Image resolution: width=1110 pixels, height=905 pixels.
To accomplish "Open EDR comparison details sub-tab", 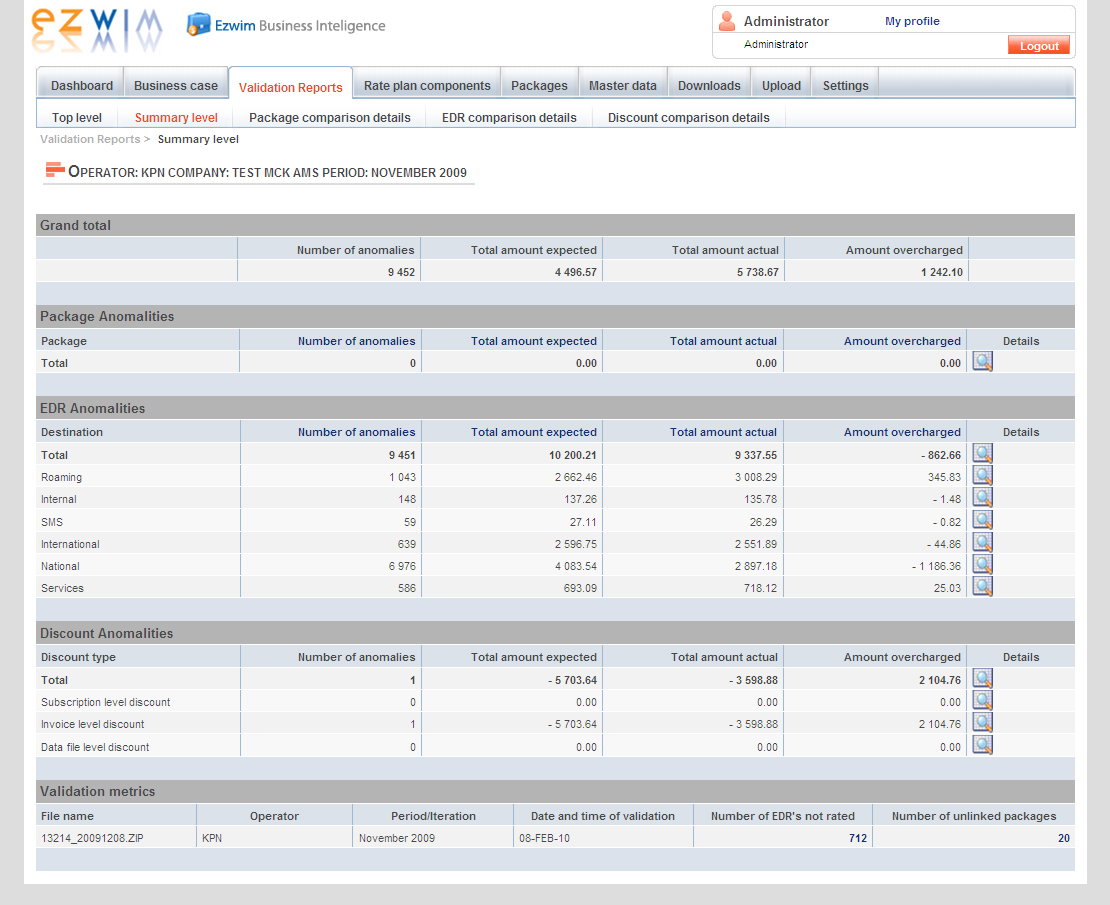I will click(x=509, y=118).
